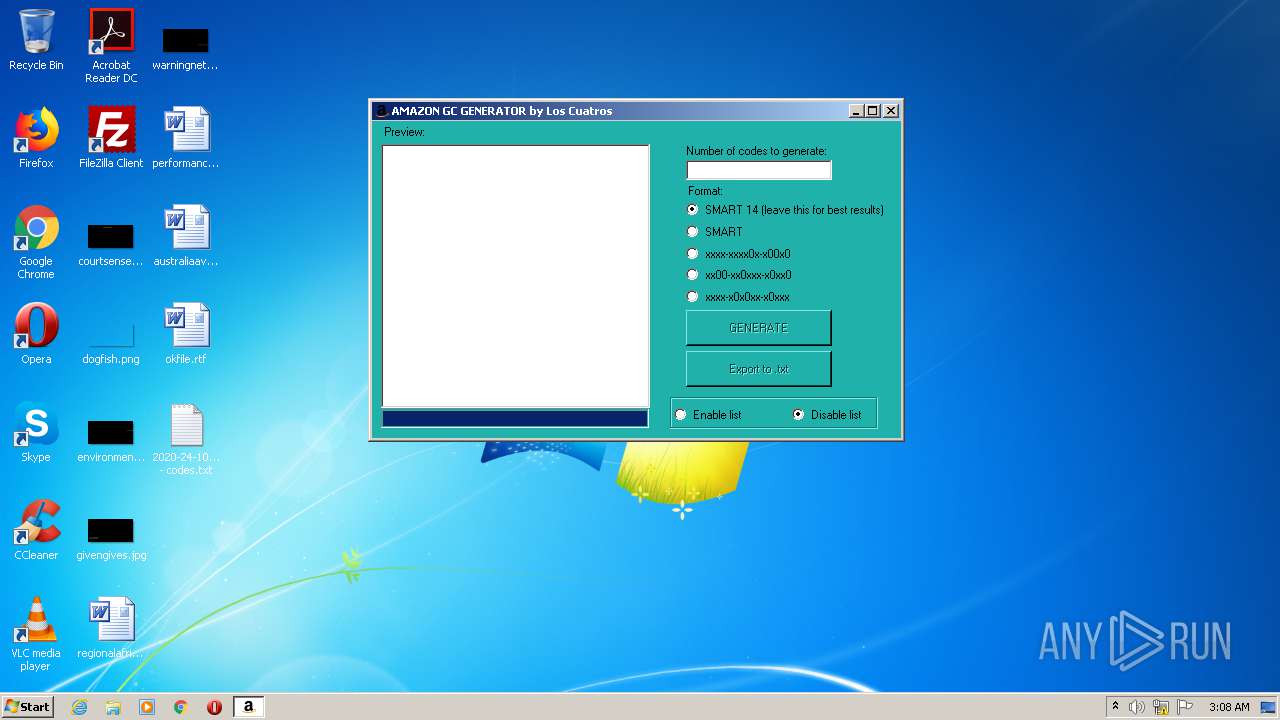Select the CCleaner desktop shortcut
Image resolution: width=1280 pixels, height=720 pixels.
click(36, 531)
